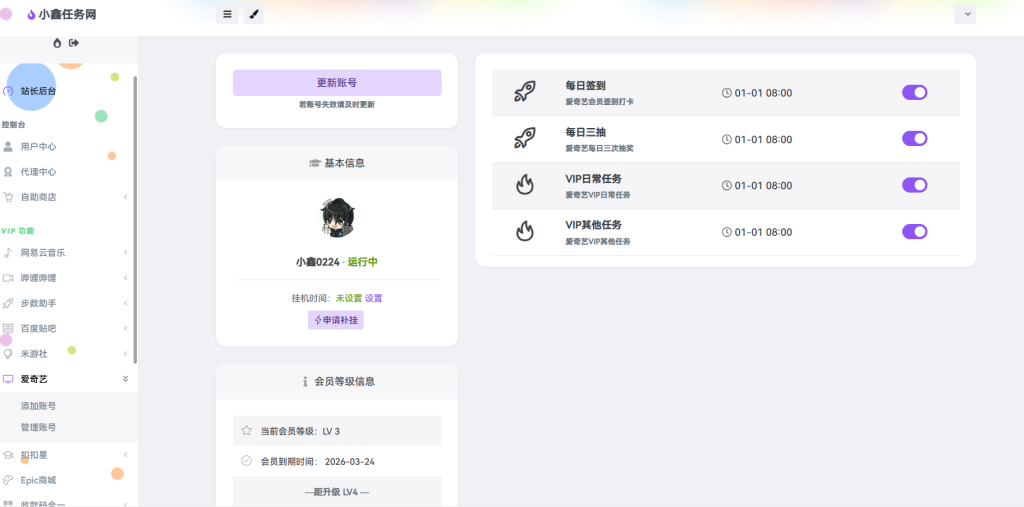This screenshot has height=507, width=1024.
Task: Select 添加账号 under 爱奇艺
Action: tap(38, 406)
